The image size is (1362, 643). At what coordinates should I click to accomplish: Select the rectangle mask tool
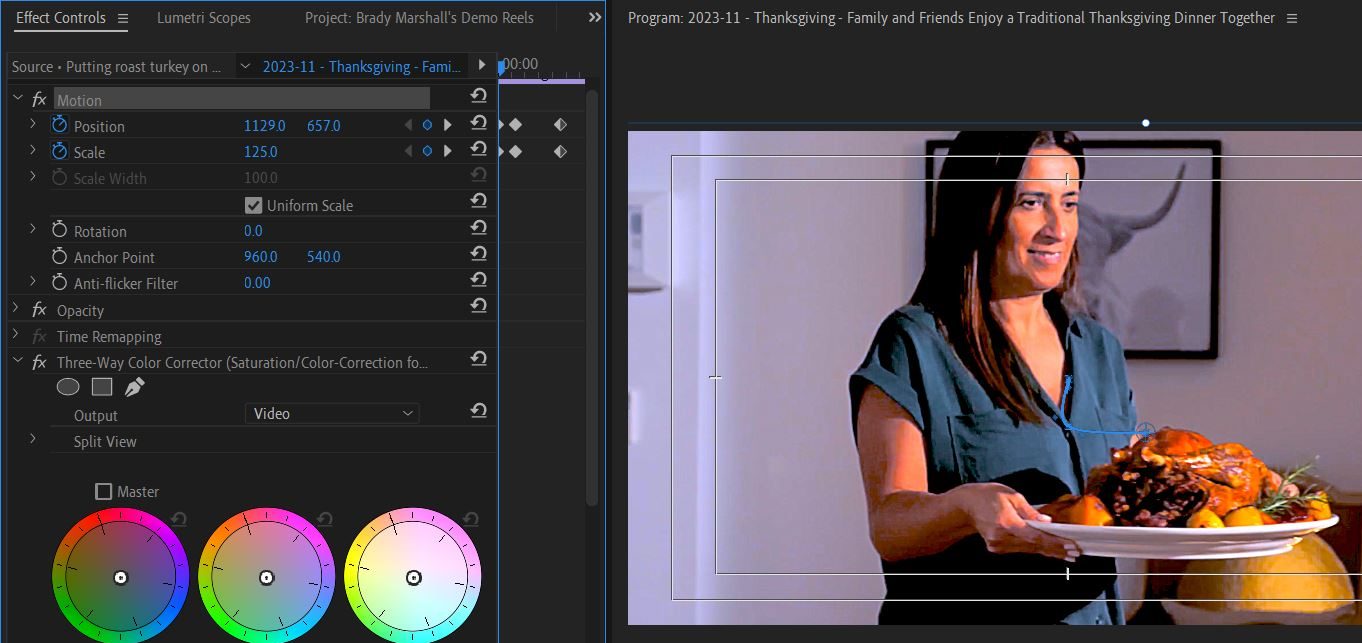coord(102,387)
